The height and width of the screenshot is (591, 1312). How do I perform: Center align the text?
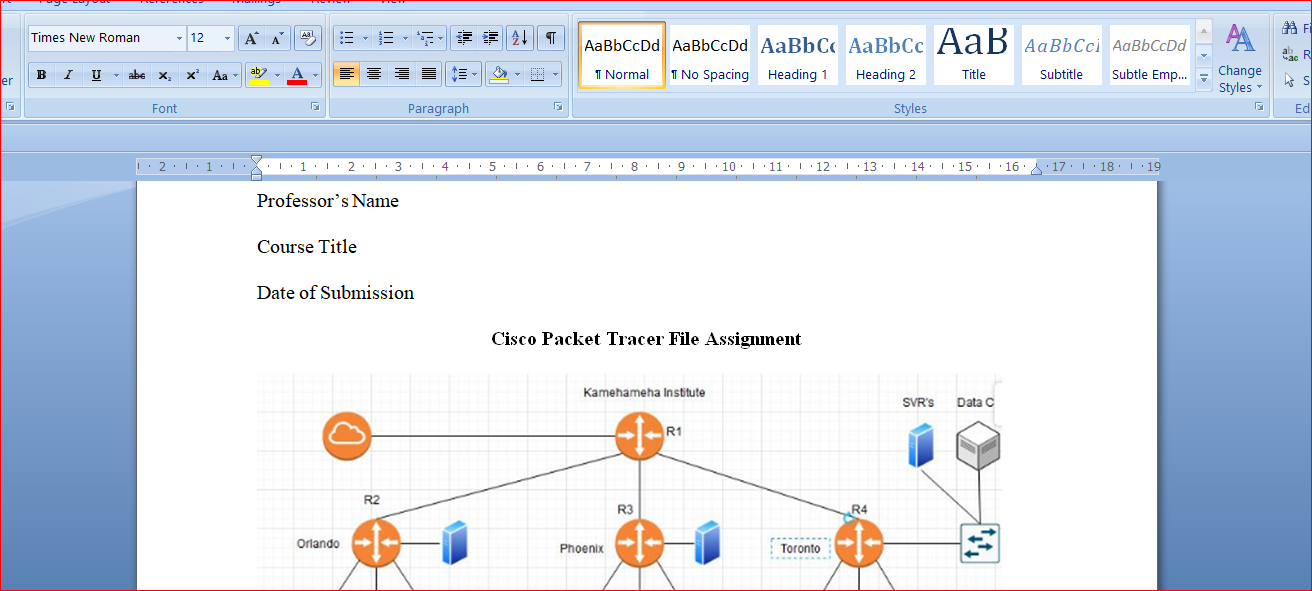(374, 74)
